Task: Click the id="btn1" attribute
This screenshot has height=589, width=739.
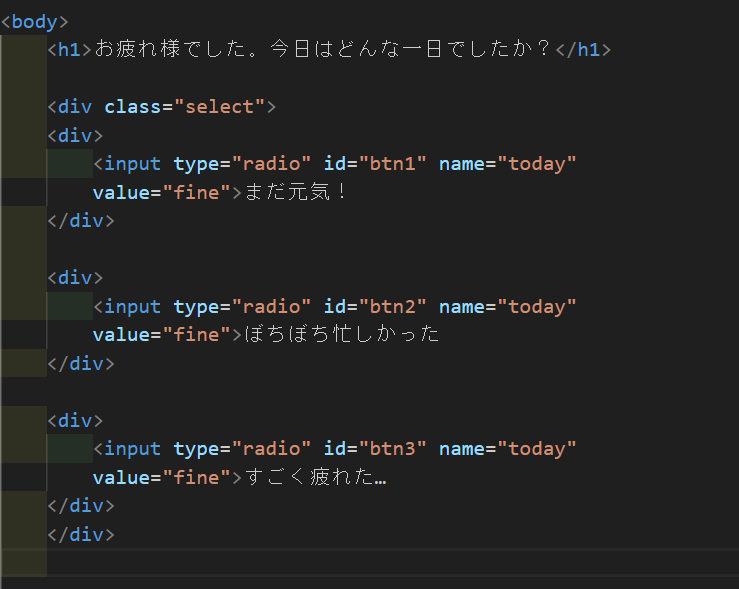Action: pyautogui.click(x=375, y=164)
